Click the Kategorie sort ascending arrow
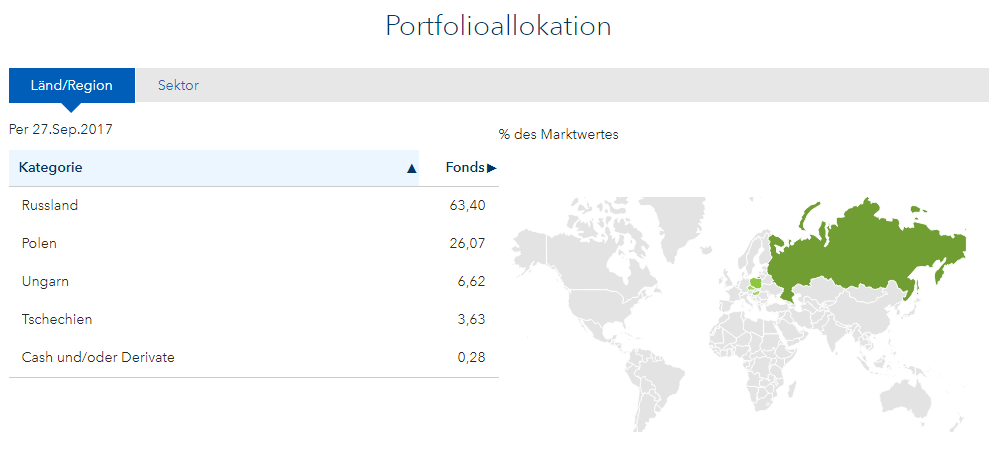Viewport: 1005px width, 455px height. tap(411, 169)
